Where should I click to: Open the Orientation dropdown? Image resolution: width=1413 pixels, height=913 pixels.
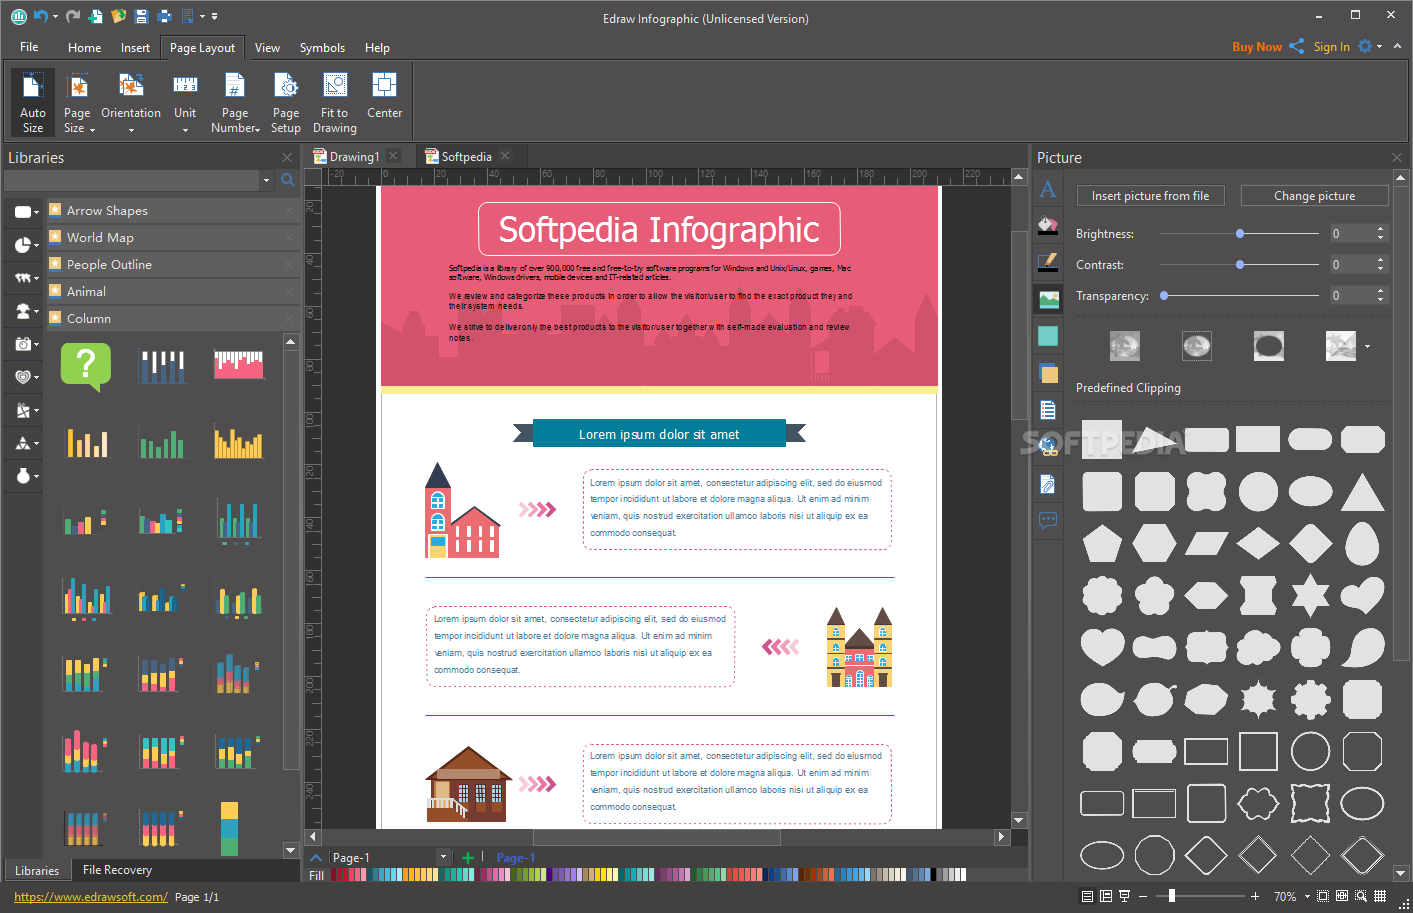(131, 102)
